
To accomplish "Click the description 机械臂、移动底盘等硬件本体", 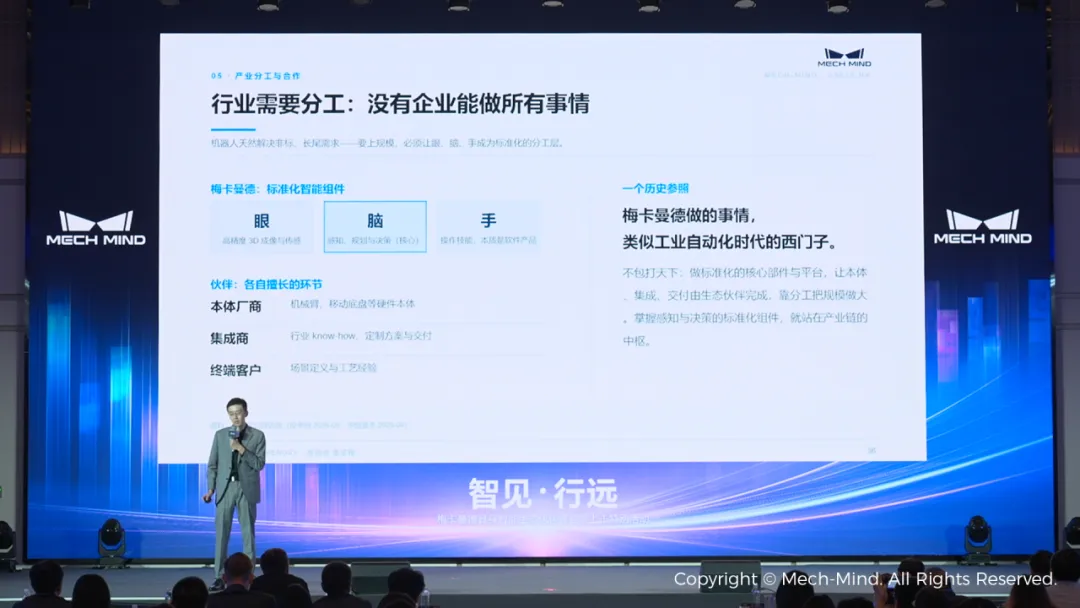I will [x=353, y=304].
